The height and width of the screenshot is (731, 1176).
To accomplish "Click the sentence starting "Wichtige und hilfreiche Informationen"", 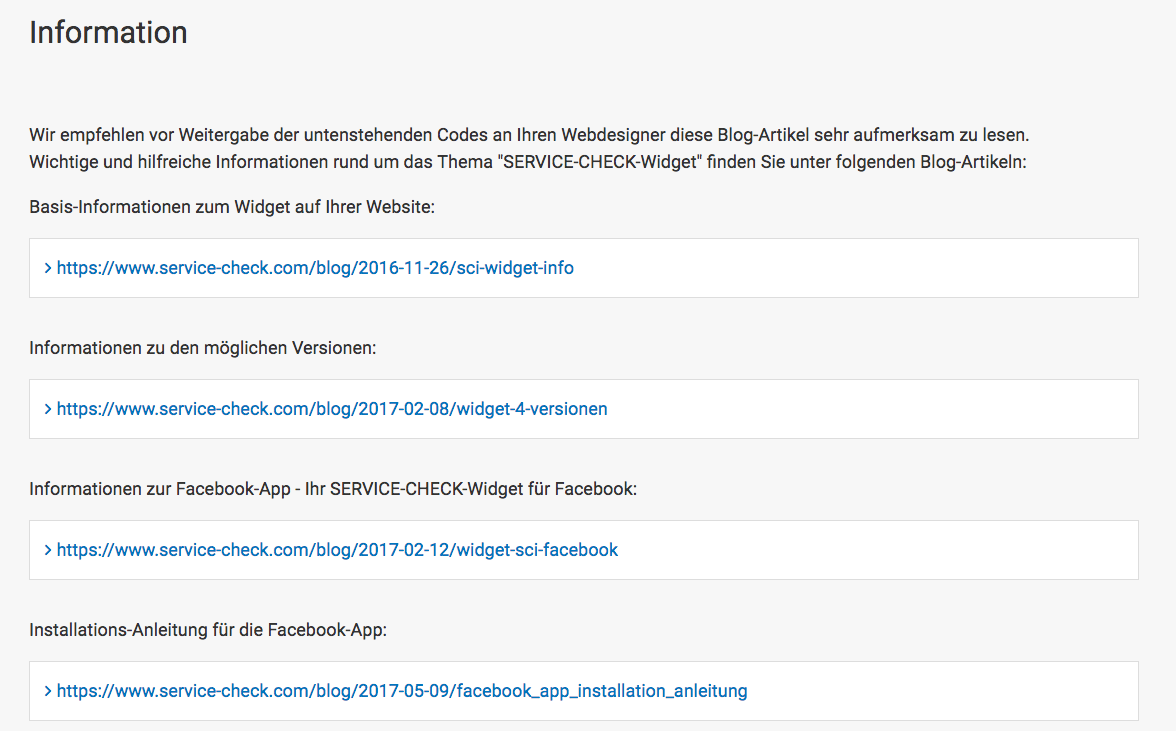I will tap(528, 161).
